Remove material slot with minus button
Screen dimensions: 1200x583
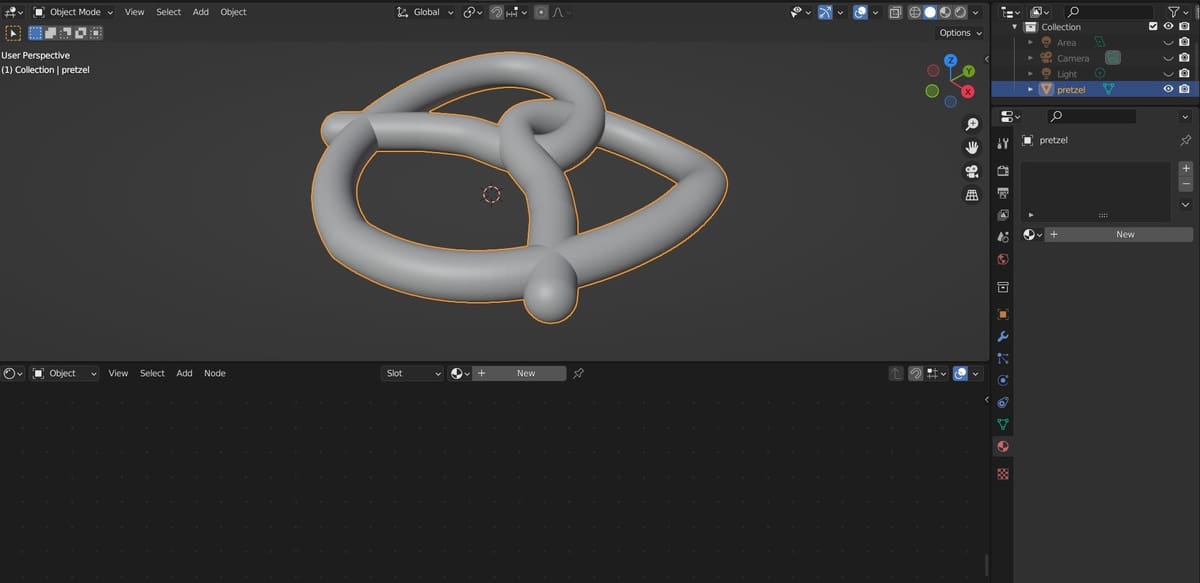[x=1186, y=184]
